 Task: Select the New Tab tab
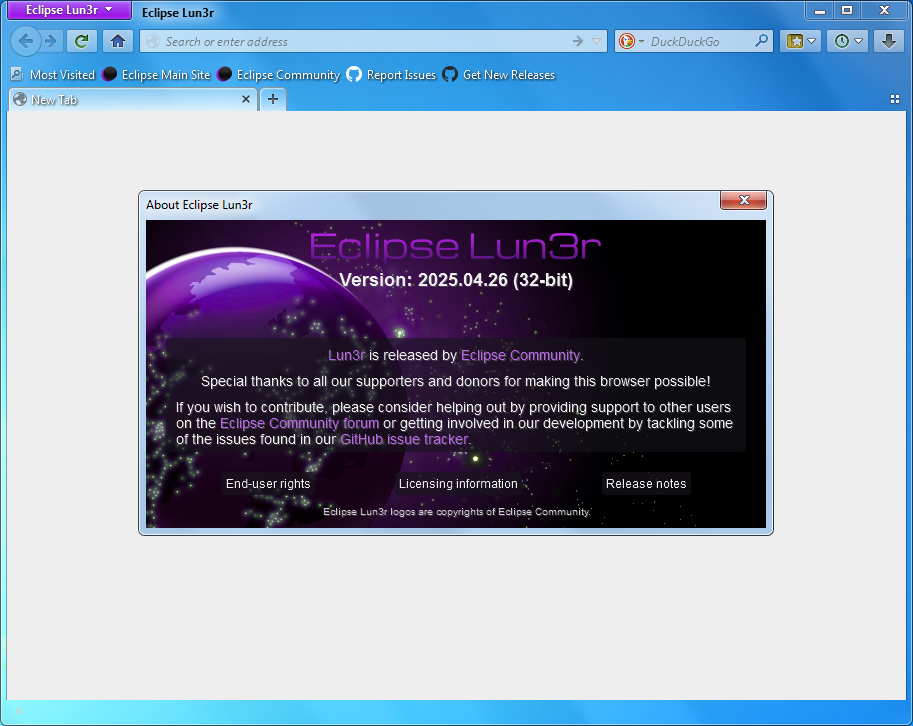(120, 99)
